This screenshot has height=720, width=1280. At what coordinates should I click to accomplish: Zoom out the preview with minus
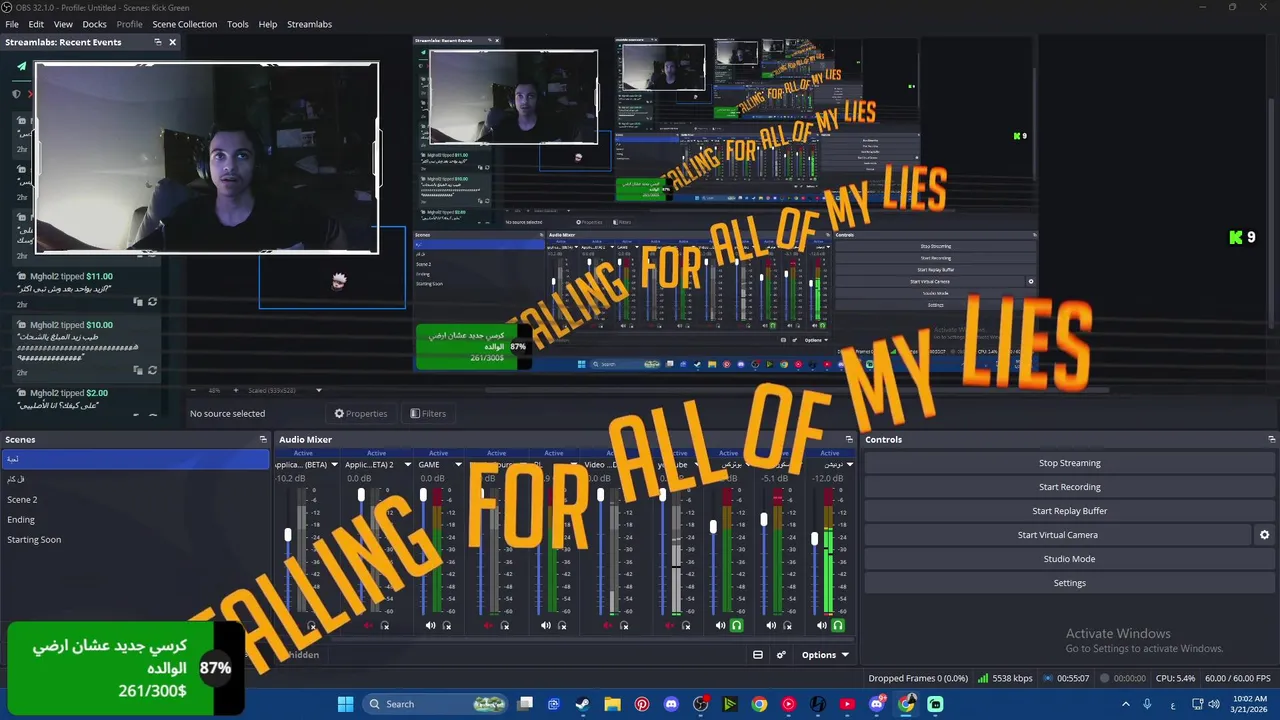[194, 390]
